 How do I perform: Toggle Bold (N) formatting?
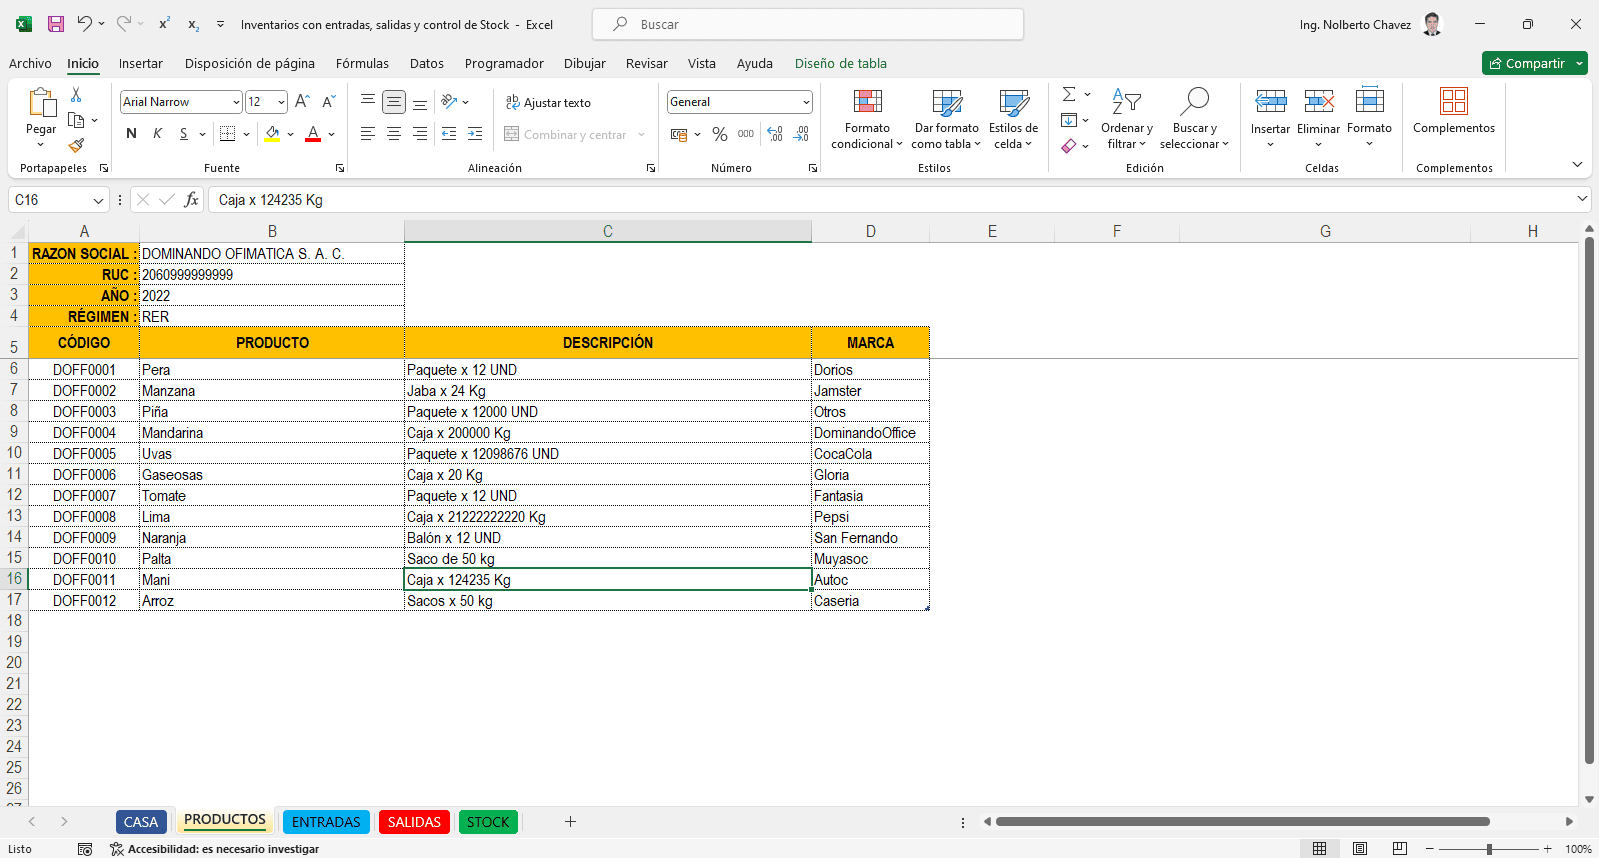(x=131, y=134)
